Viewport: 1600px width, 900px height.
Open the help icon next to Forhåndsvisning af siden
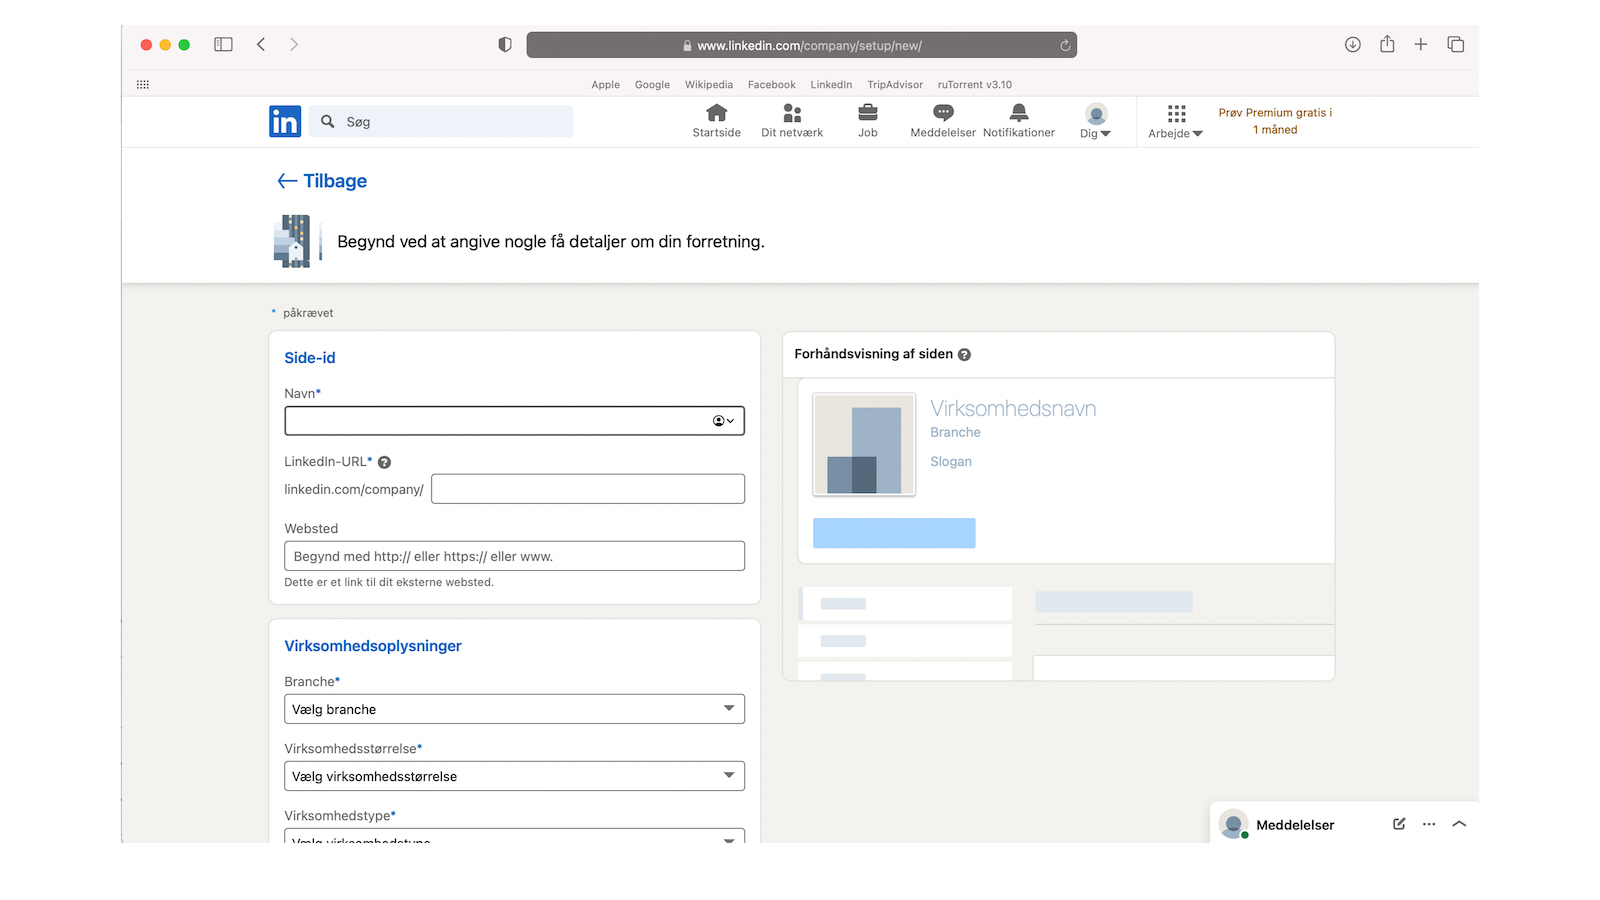[963, 354]
